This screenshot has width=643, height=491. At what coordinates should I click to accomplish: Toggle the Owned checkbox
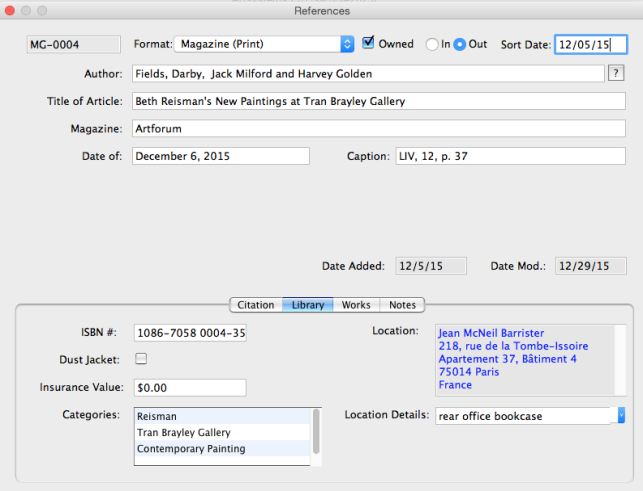(369, 43)
